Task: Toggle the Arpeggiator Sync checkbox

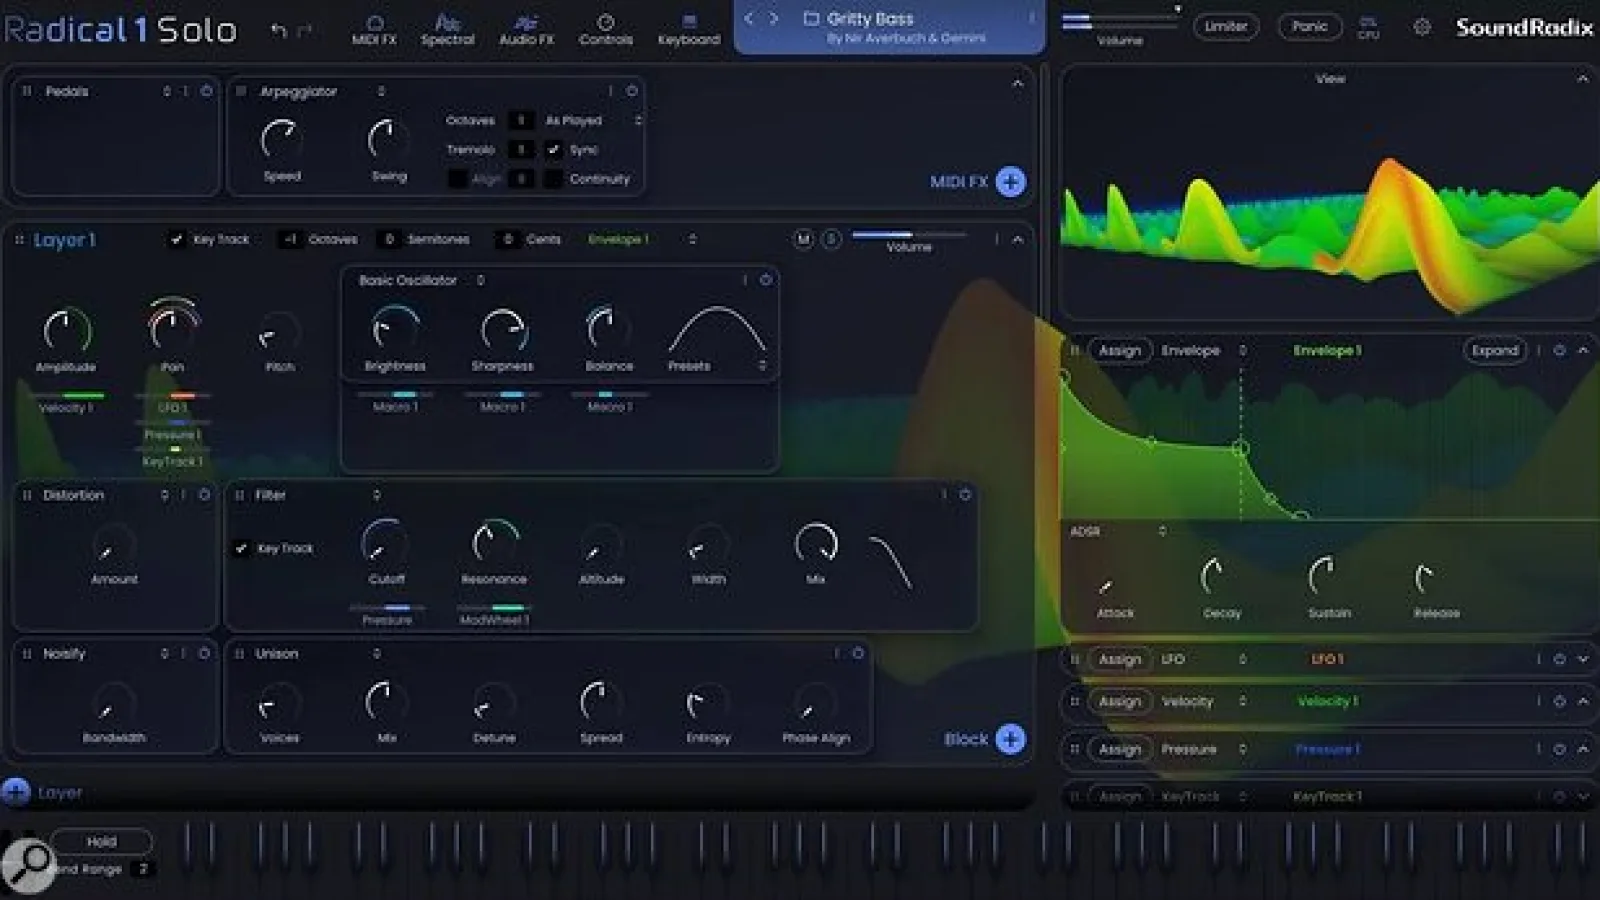Action: point(553,149)
